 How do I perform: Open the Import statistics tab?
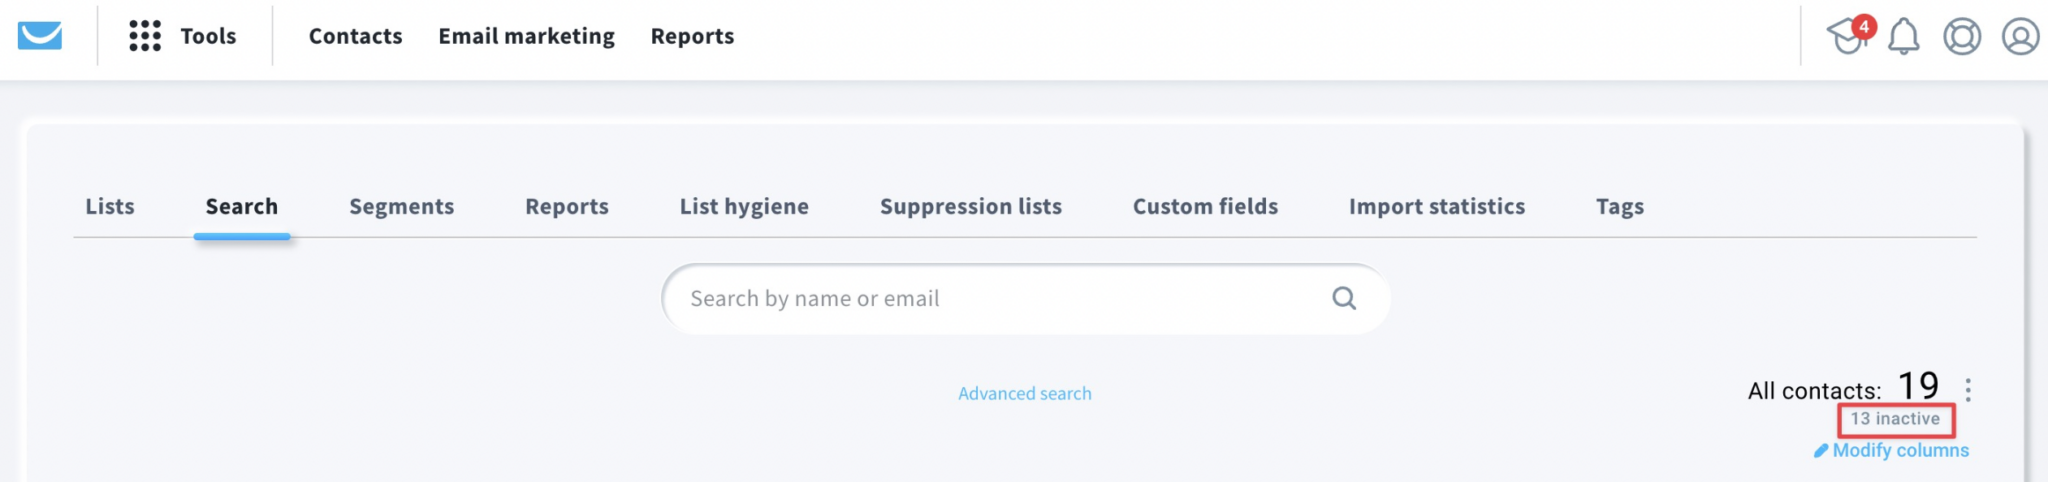click(x=1436, y=206)
